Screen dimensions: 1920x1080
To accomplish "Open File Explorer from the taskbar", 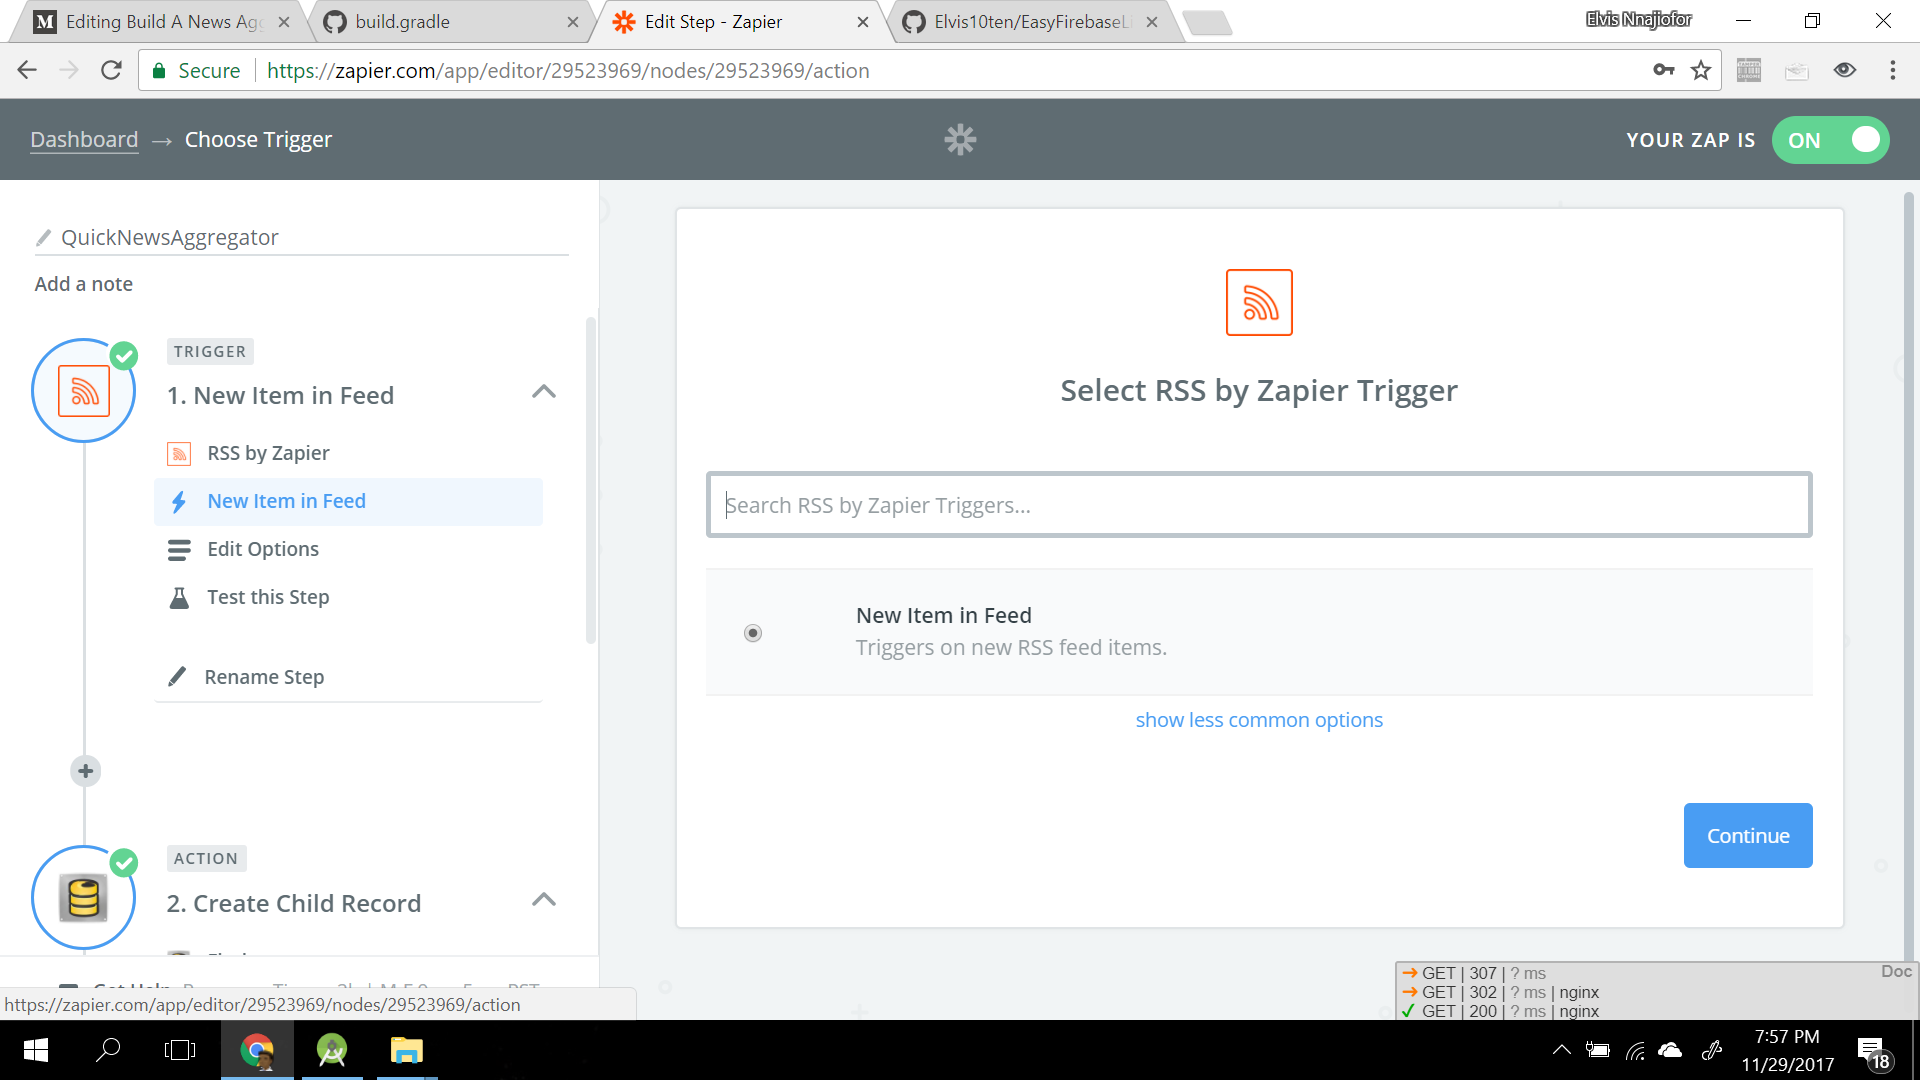I will (x=406, y=1050).
